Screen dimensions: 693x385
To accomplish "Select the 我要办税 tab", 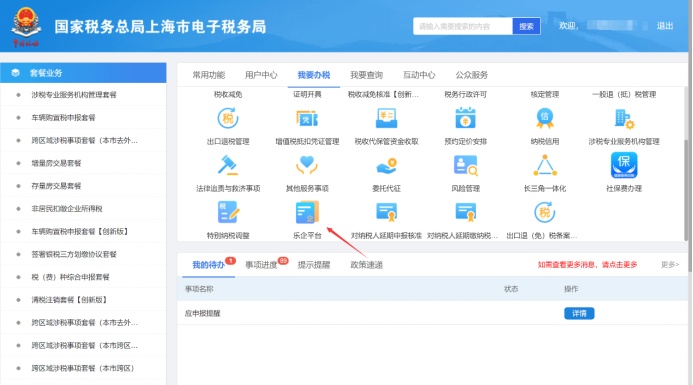I will tap(314, 75).
